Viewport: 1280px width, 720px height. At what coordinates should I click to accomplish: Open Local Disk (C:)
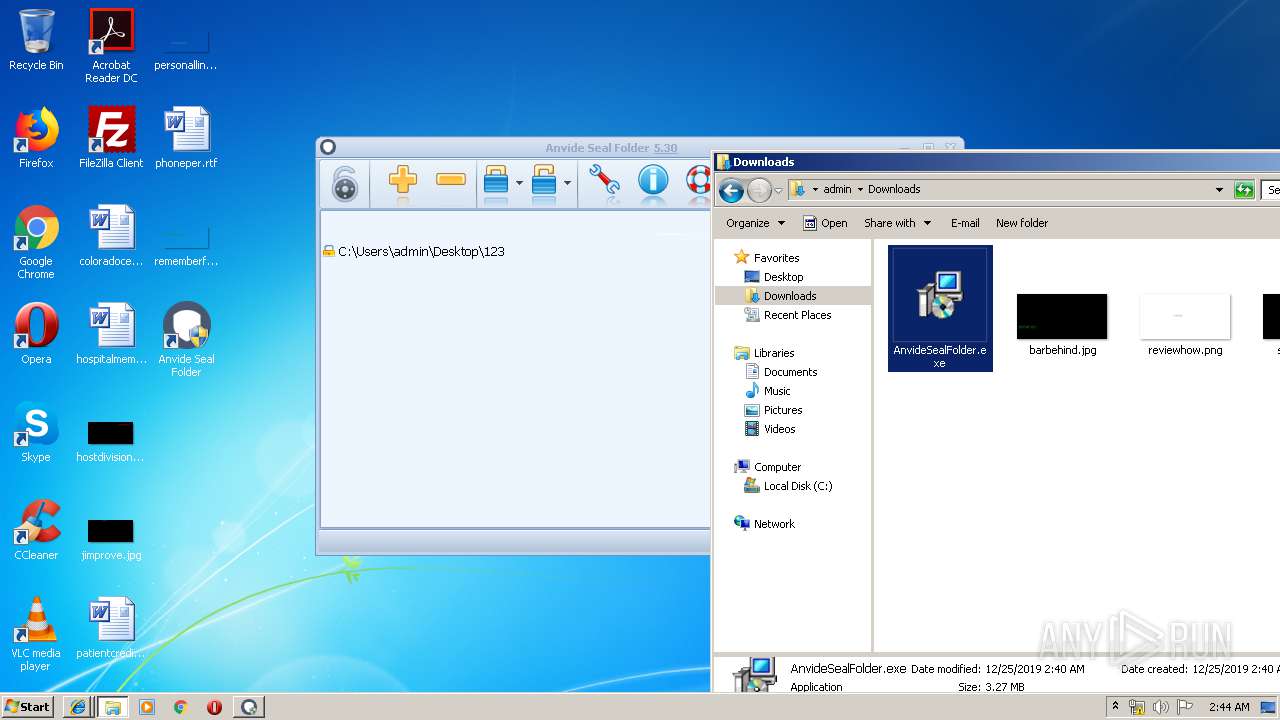788,486
